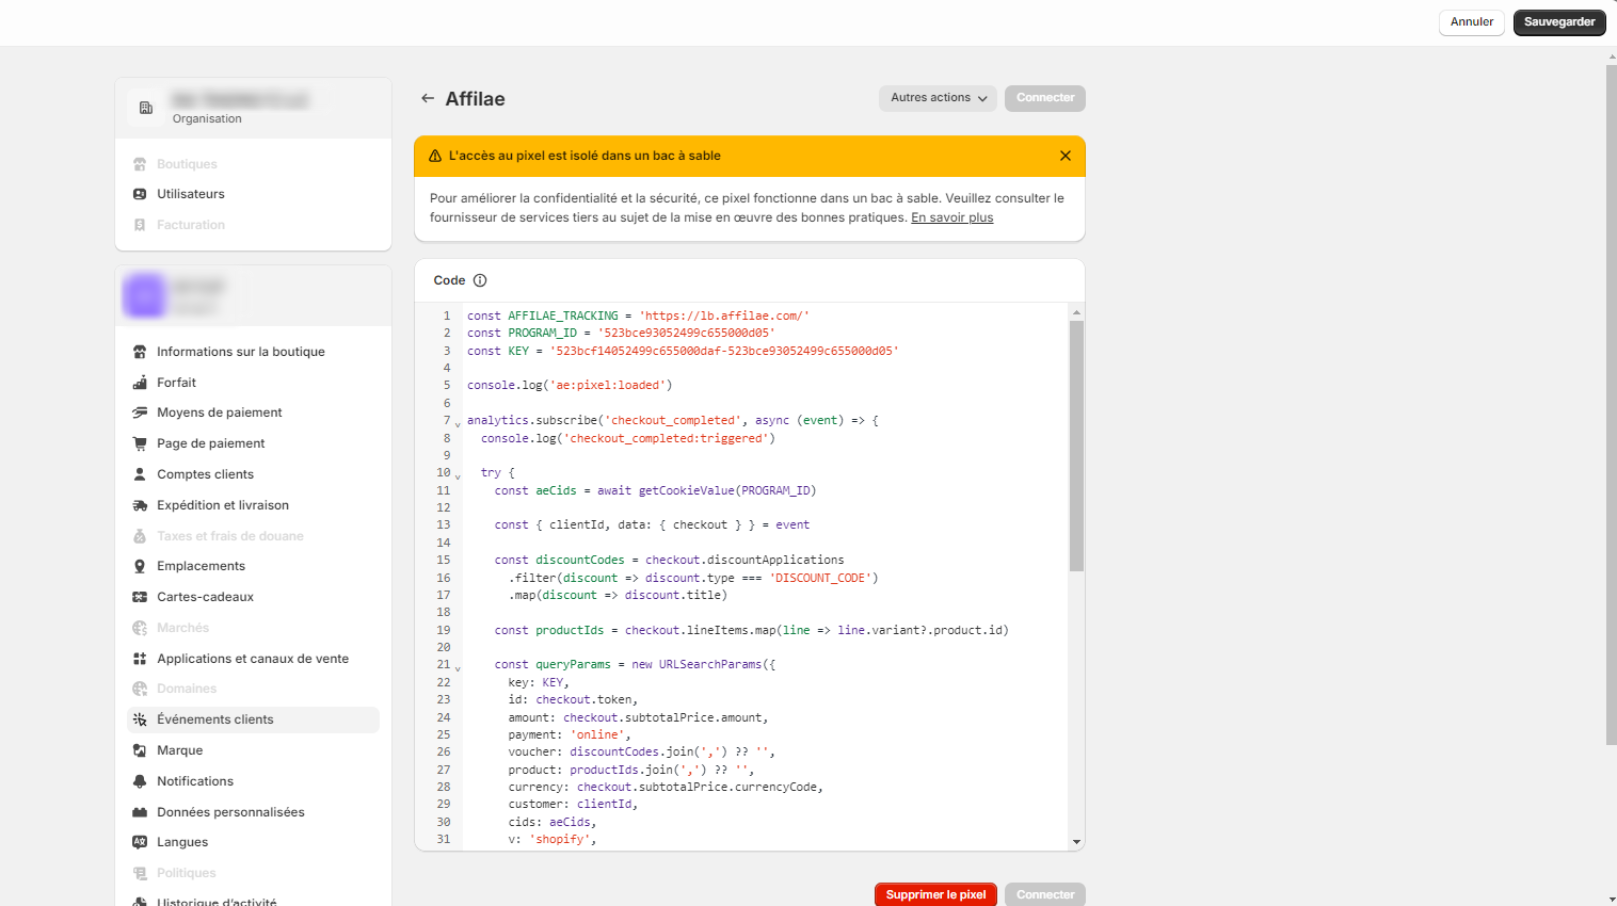This screenshot has height=906, width=1617.
Task: Click the Langues icon
Action: [x=140, y=843]
